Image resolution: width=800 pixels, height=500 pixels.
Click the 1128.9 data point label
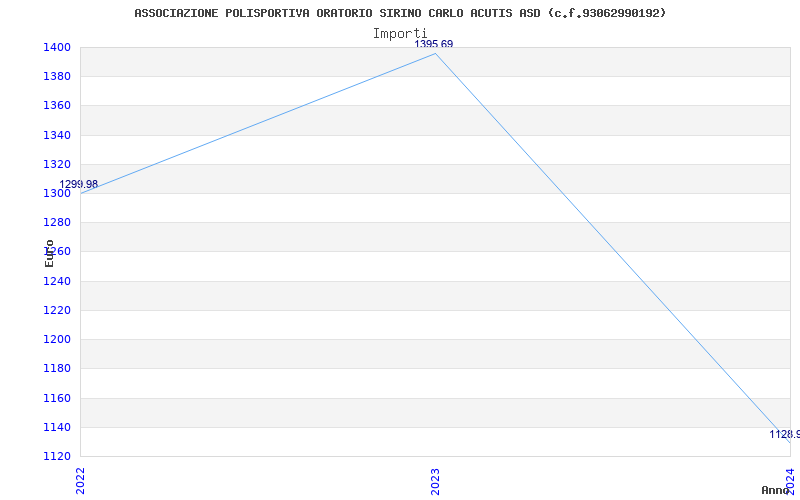point(785,435)
